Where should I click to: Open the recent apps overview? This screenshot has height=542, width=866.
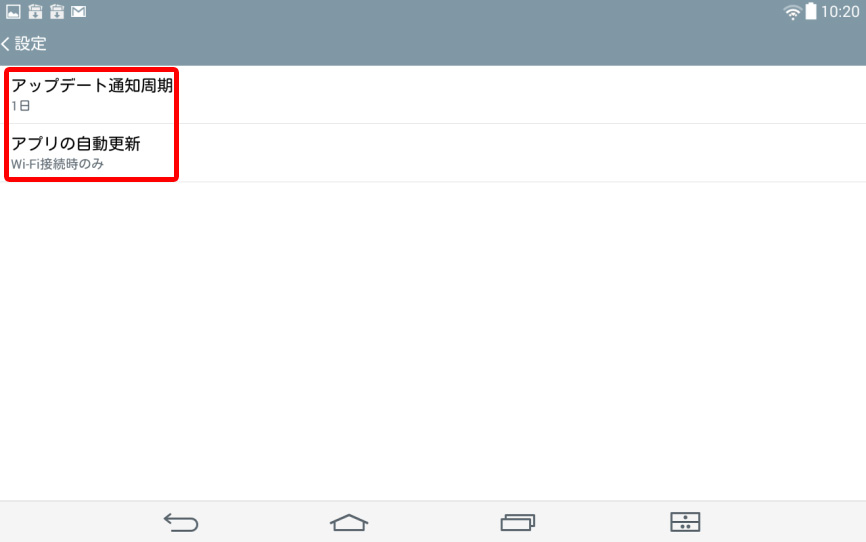(518, 522)
